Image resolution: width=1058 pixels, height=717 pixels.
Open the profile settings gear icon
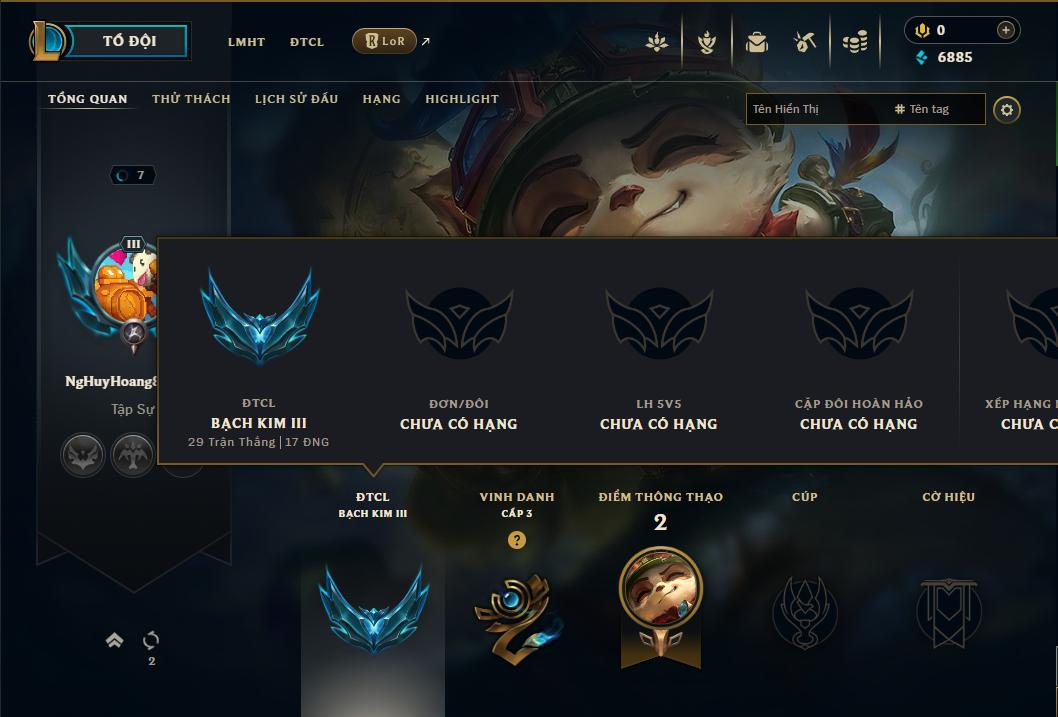pos(1007,110)
